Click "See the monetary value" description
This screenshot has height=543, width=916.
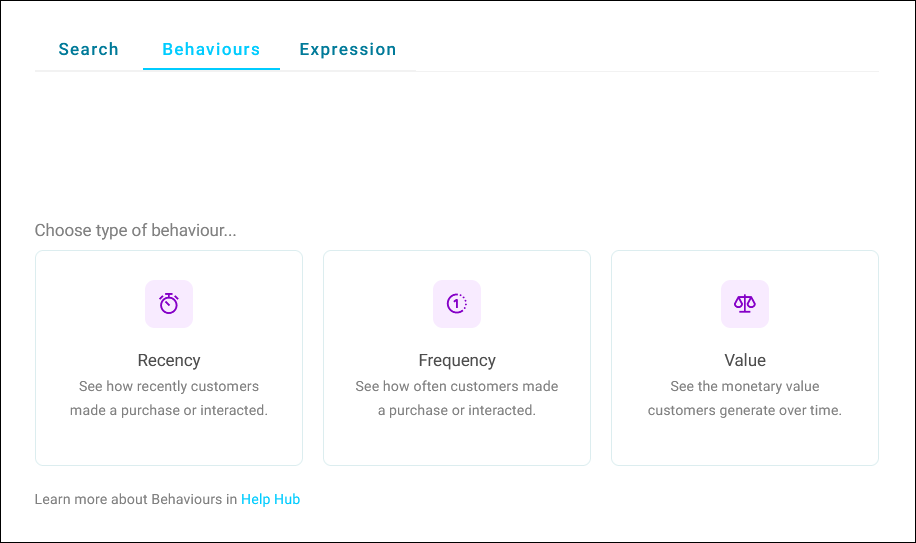click(x=745, y=387)
